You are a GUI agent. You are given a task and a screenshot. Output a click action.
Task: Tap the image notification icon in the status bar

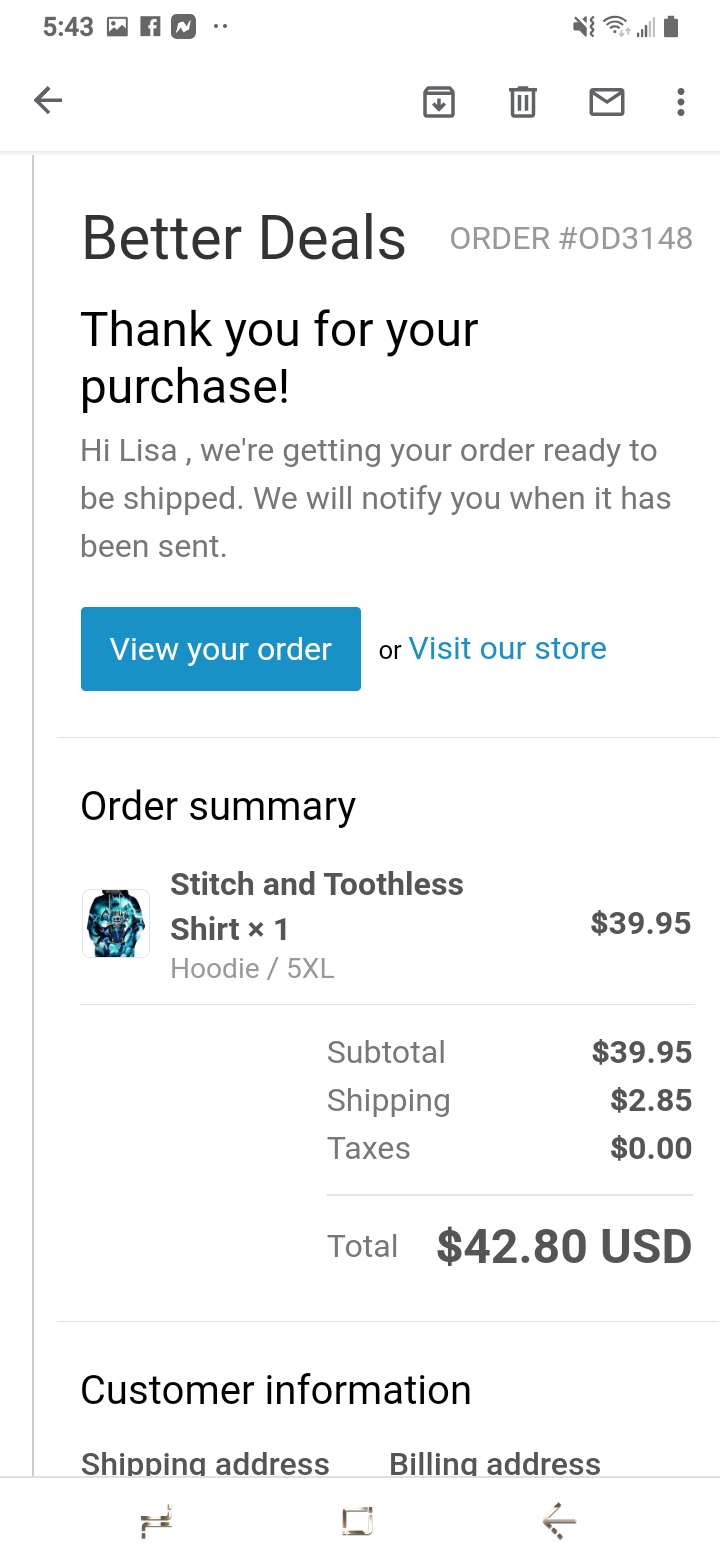pos(118,28)
